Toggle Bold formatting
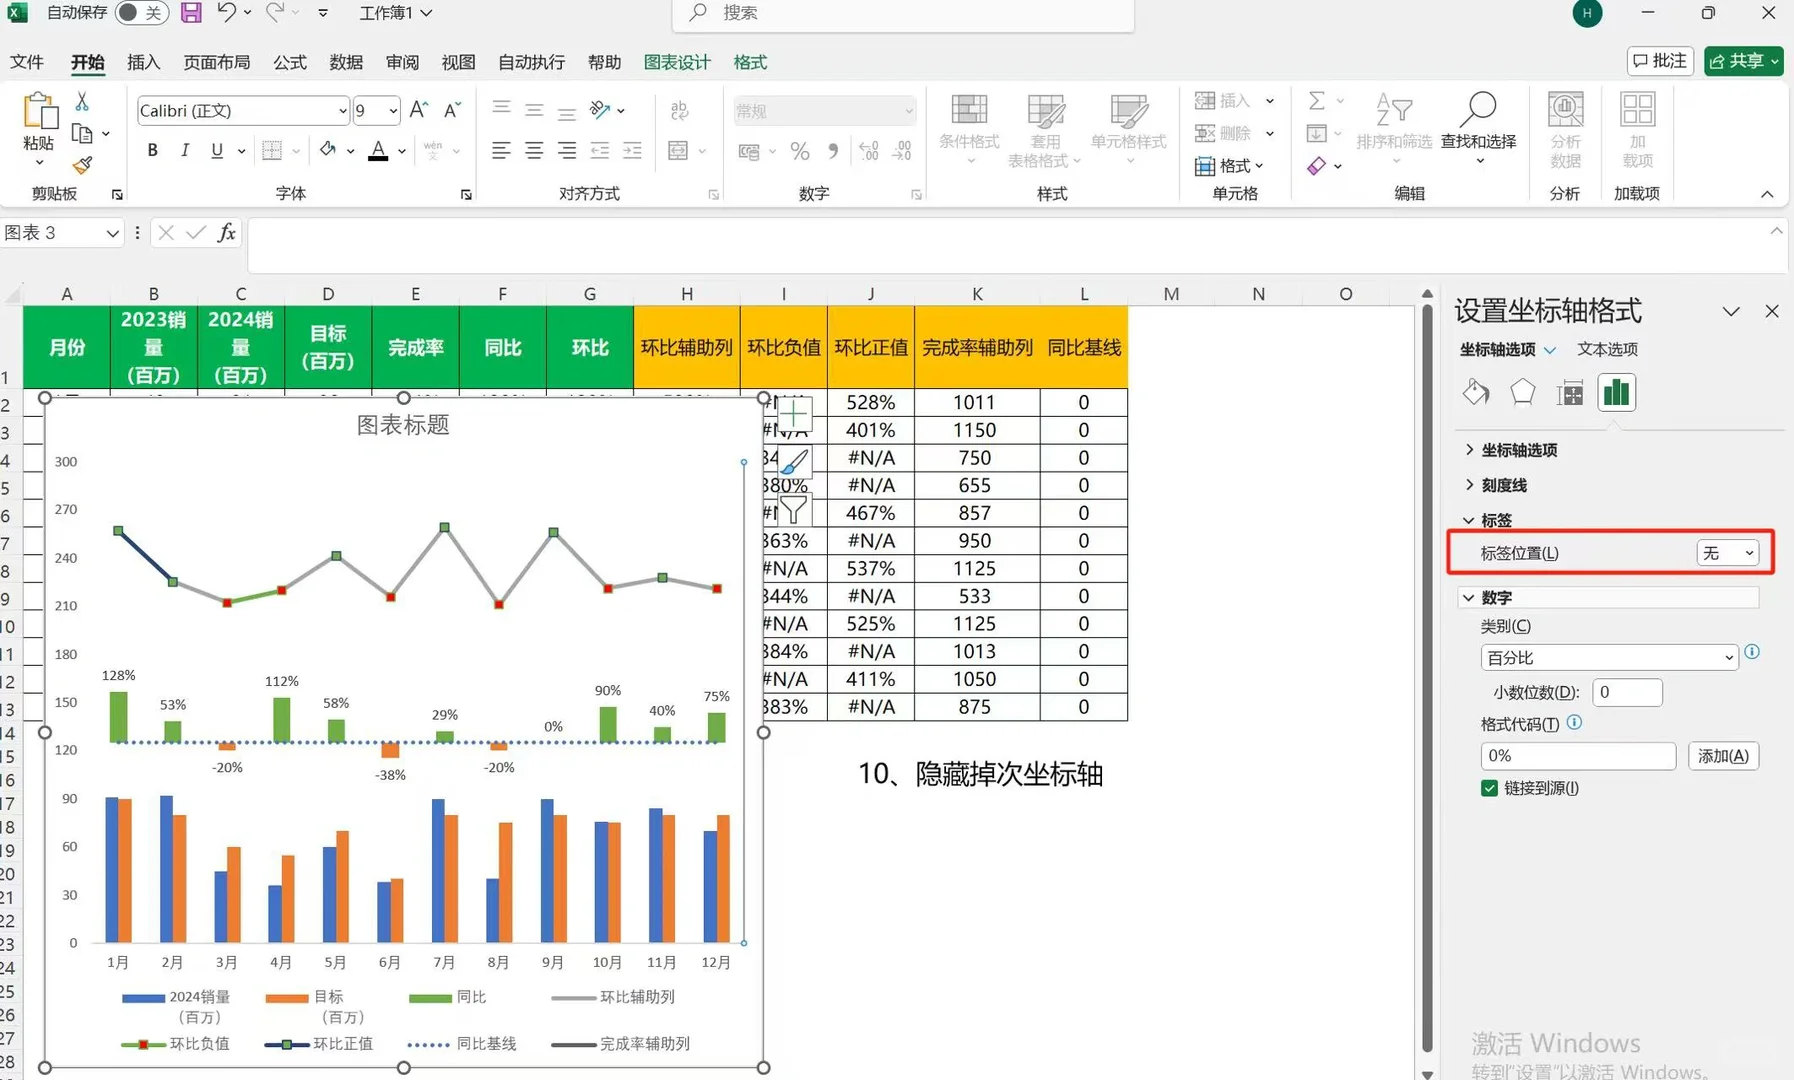Viewport: 1794px width, 1080px height. [x=152, y=150]
